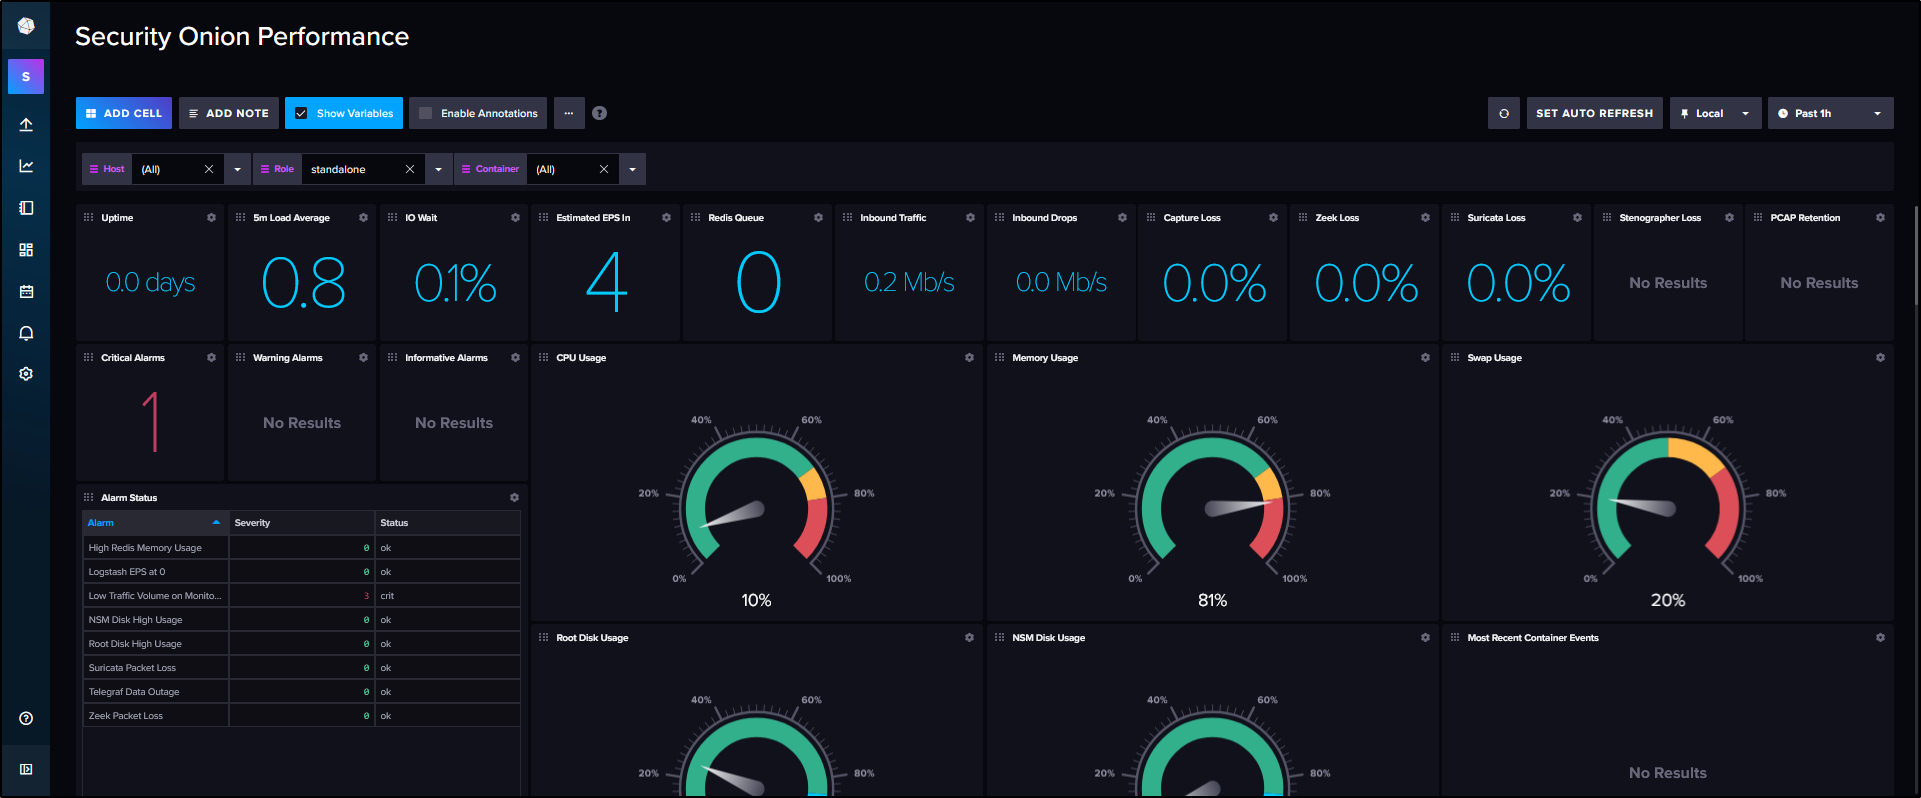This screenshot has width=1921, height=798.
Task: Open Data Explorer chart icon in sidebar
Action: click(26, 166)
